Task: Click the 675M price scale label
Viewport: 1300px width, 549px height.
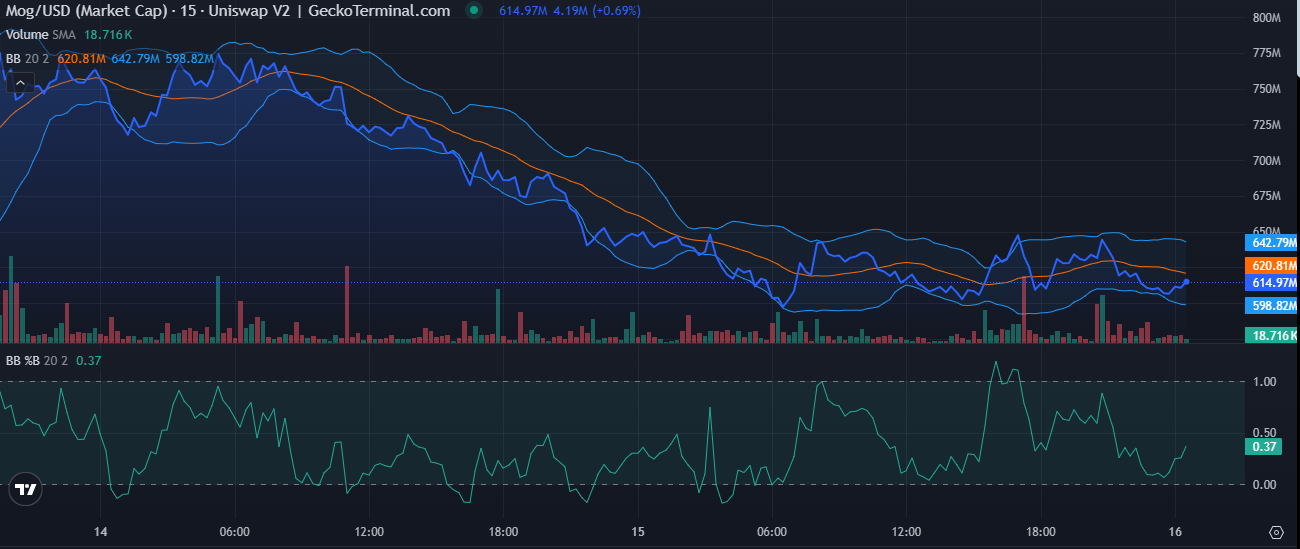Action: (x=1266, y=197)
